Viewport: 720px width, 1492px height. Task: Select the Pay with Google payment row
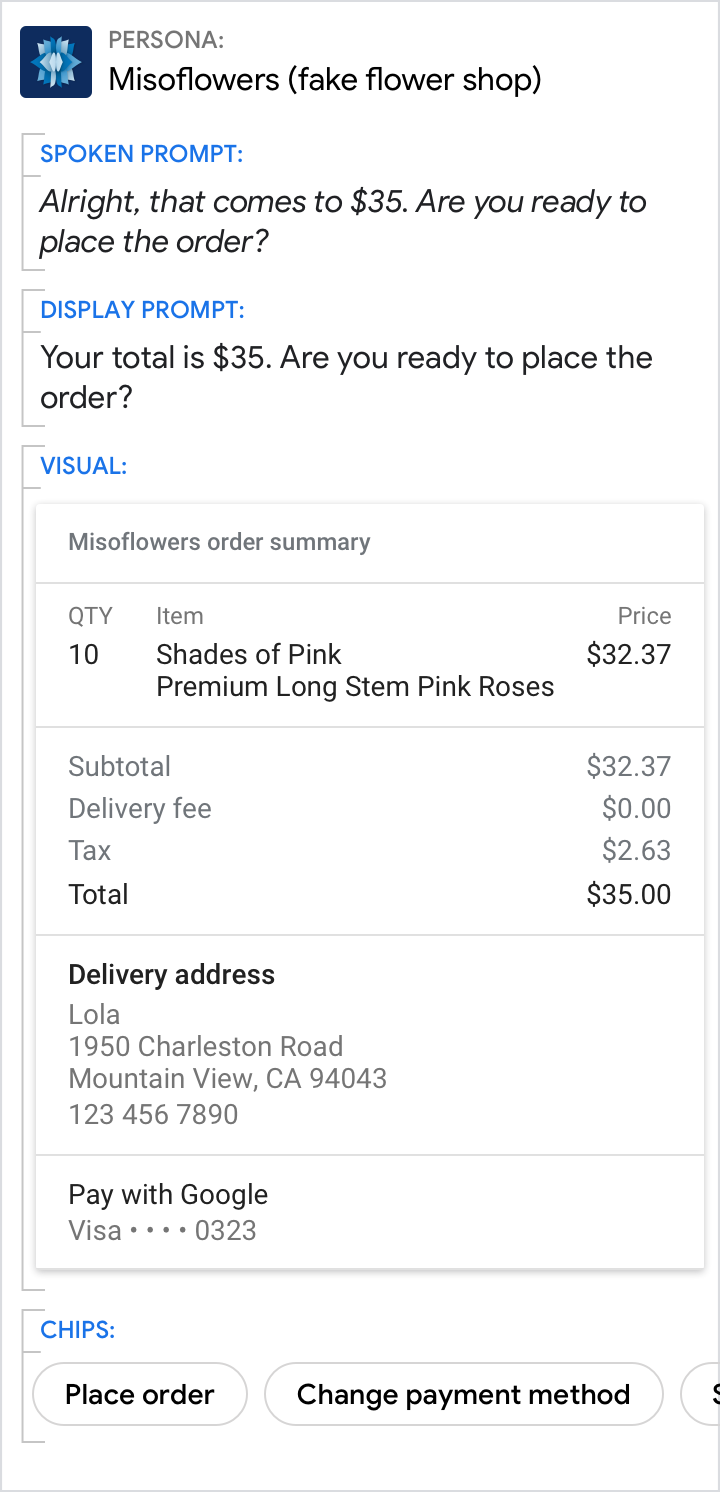(168, 1194)
